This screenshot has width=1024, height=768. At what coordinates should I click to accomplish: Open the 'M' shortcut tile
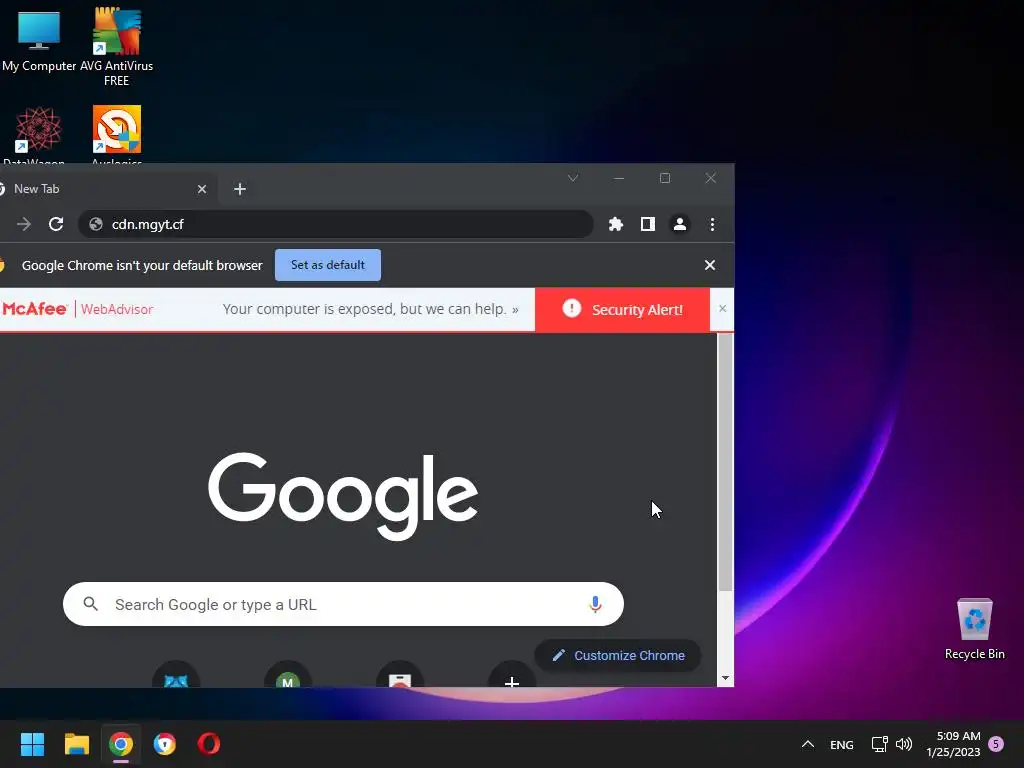(x=288, y=677)
